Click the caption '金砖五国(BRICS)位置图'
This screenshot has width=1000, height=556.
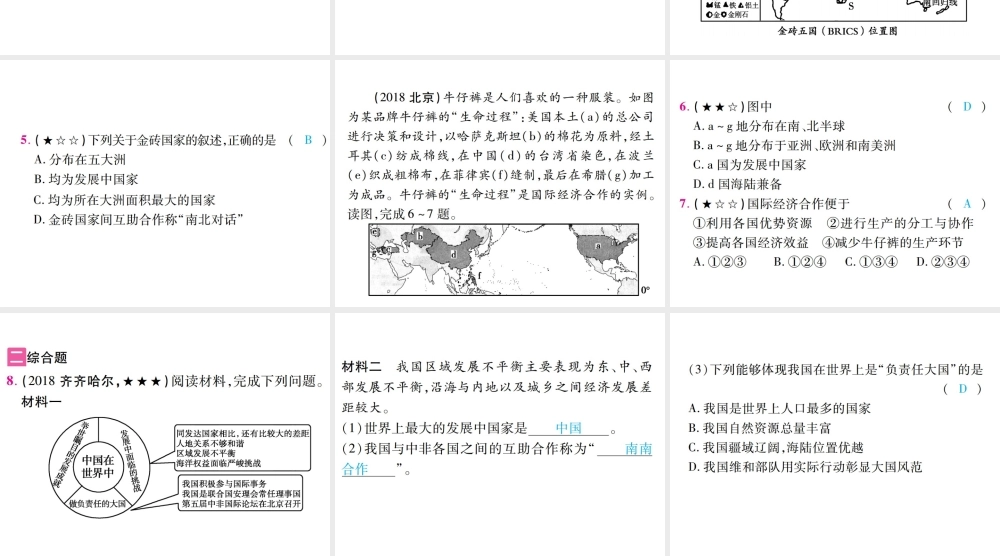pyautogui.click(x=837, y=31)
